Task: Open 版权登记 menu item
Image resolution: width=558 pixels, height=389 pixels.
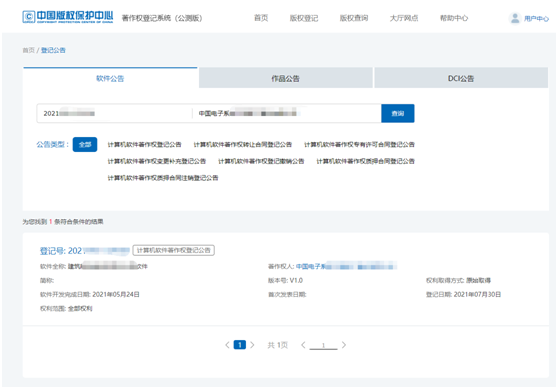Action: (x=304, y=18)
